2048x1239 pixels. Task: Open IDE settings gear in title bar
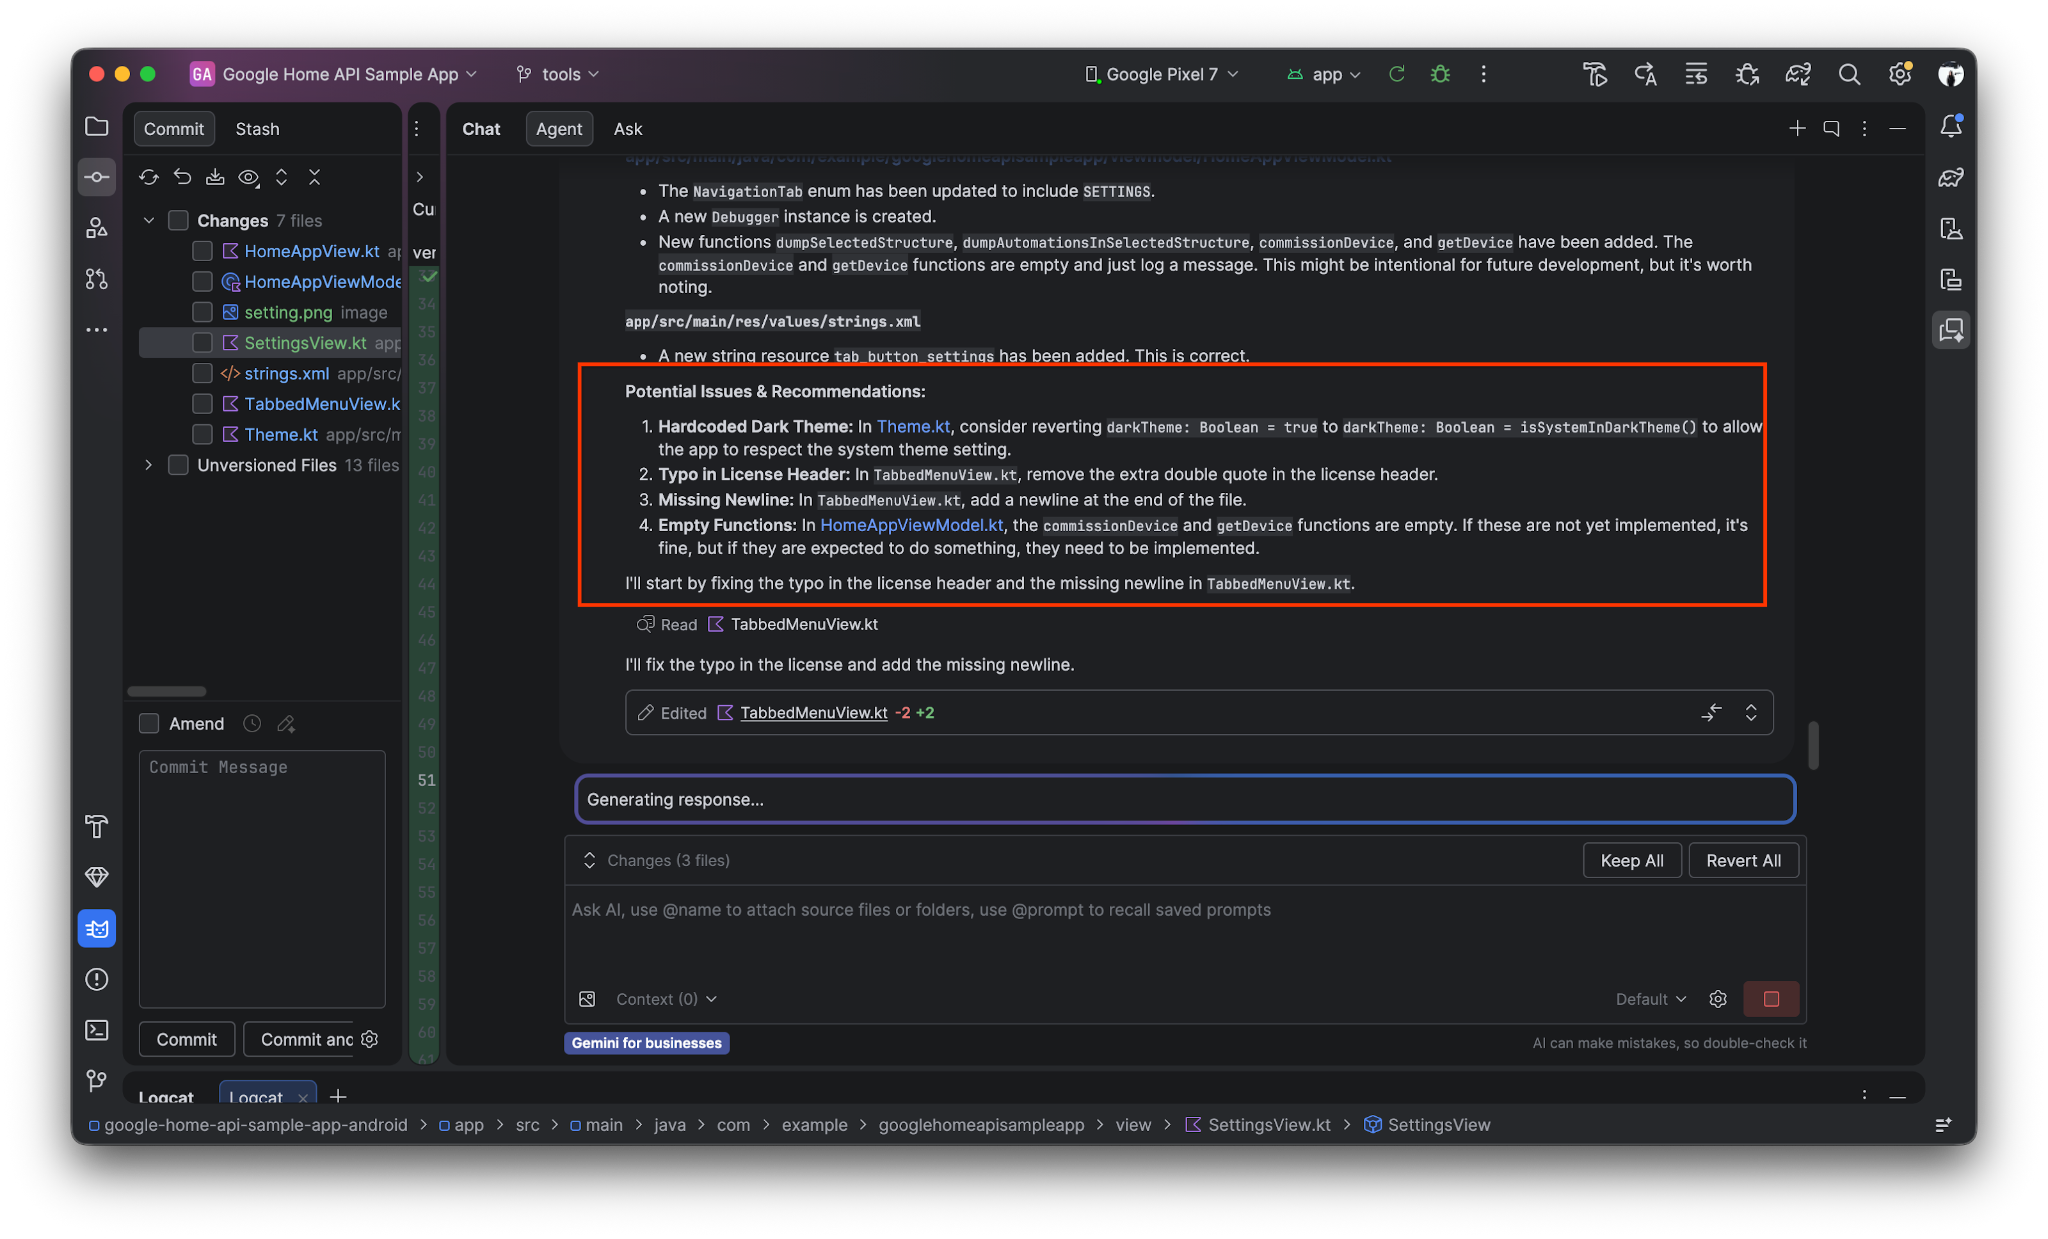coord(1900,74)
